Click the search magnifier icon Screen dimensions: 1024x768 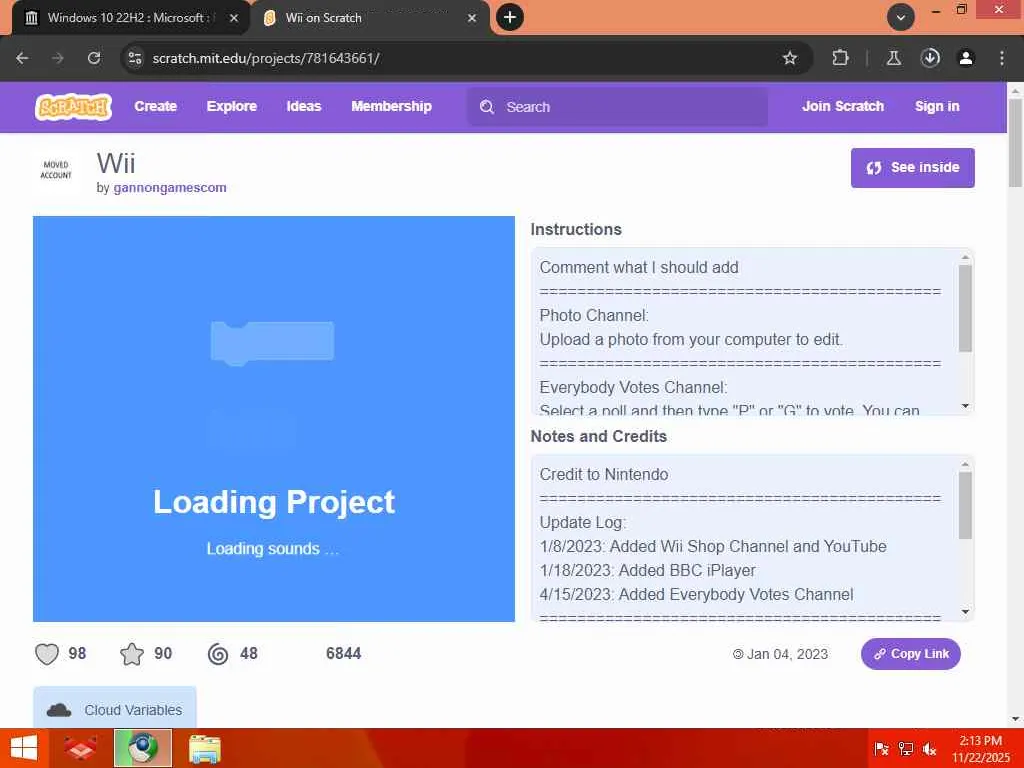tap(487, 107)
